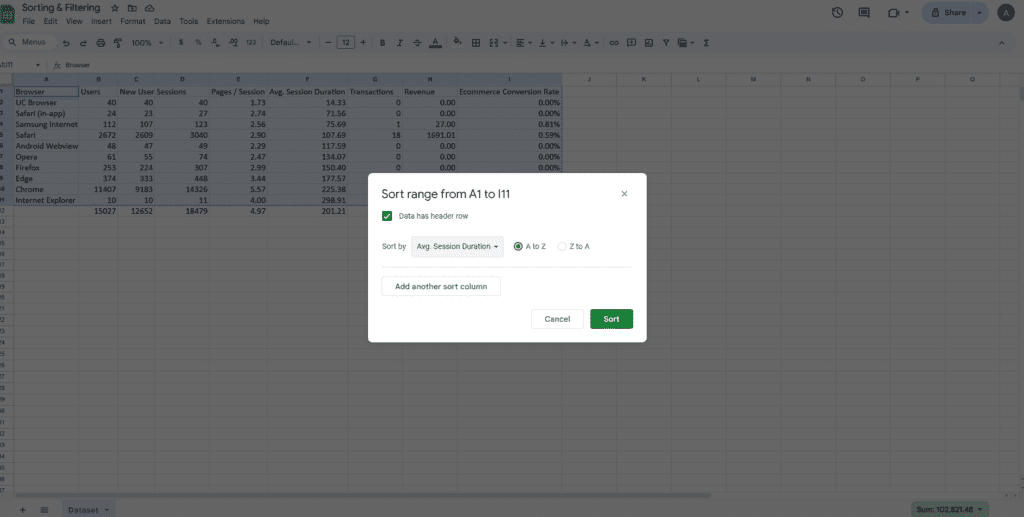The width and height of the screenshot is (1024, 517).
Task: Select the Z to A radio option
Action: tap(562, 246)
